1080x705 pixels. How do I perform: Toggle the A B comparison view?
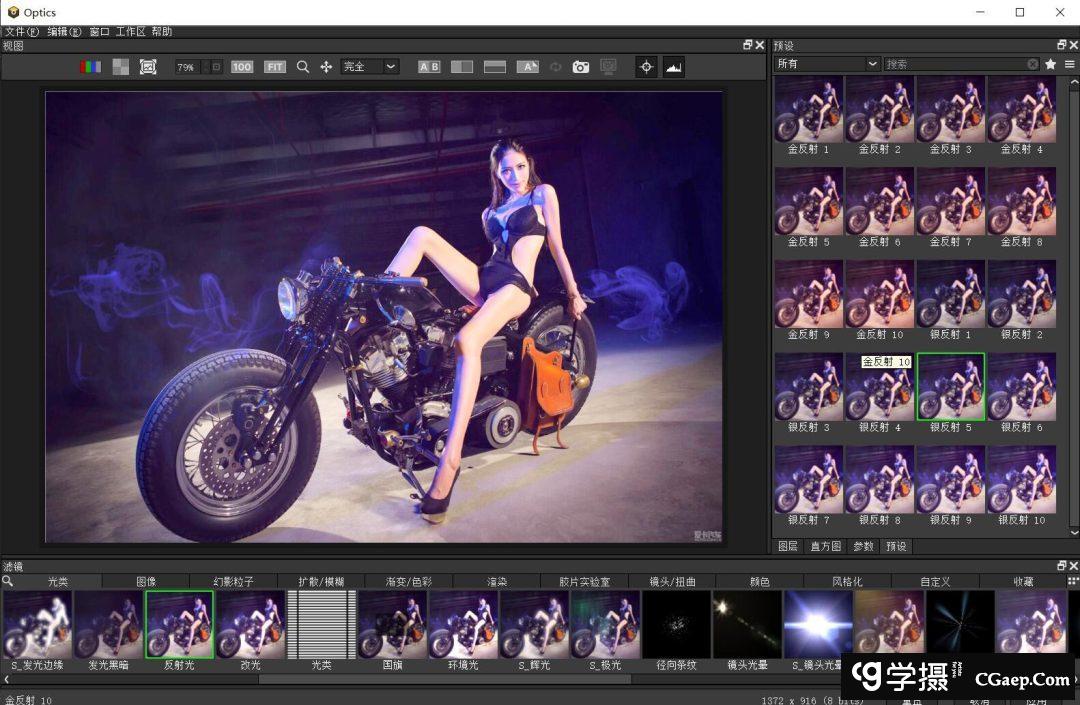tap(429, 67)
